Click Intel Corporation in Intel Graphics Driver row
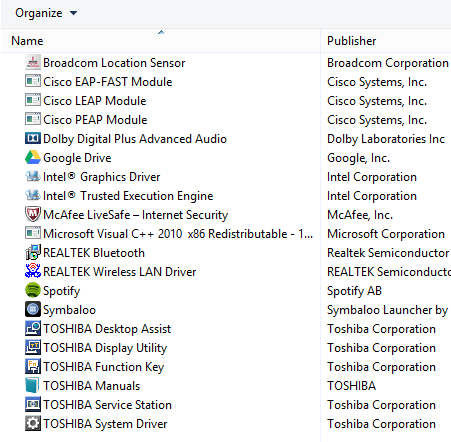This screenshot has height=442, width=451. point(372,177)
